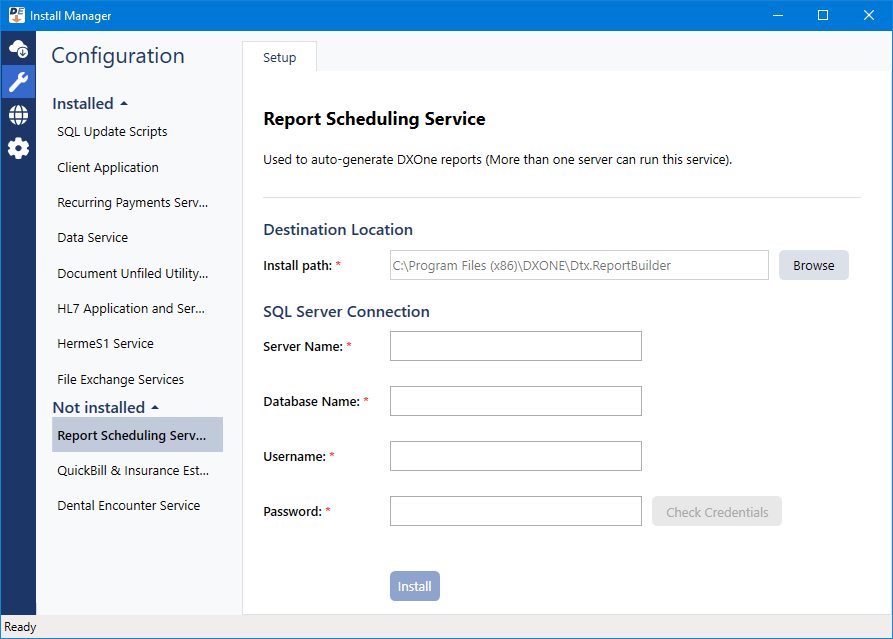Select the cloud download sidebar icon
The height and width of the screenshot is (639, 893).
17,47
